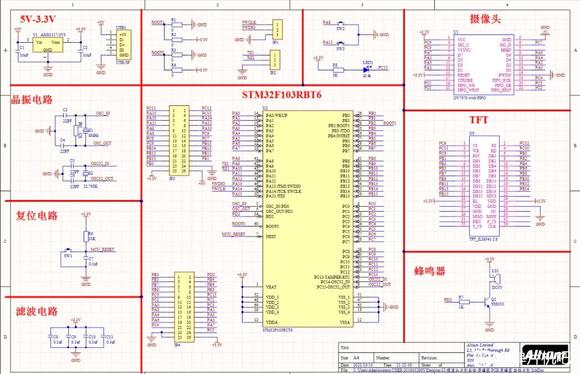Select the USB connector component
Image resolution: width=580 pixels, height=374 pixels.
tap(123, 44)
